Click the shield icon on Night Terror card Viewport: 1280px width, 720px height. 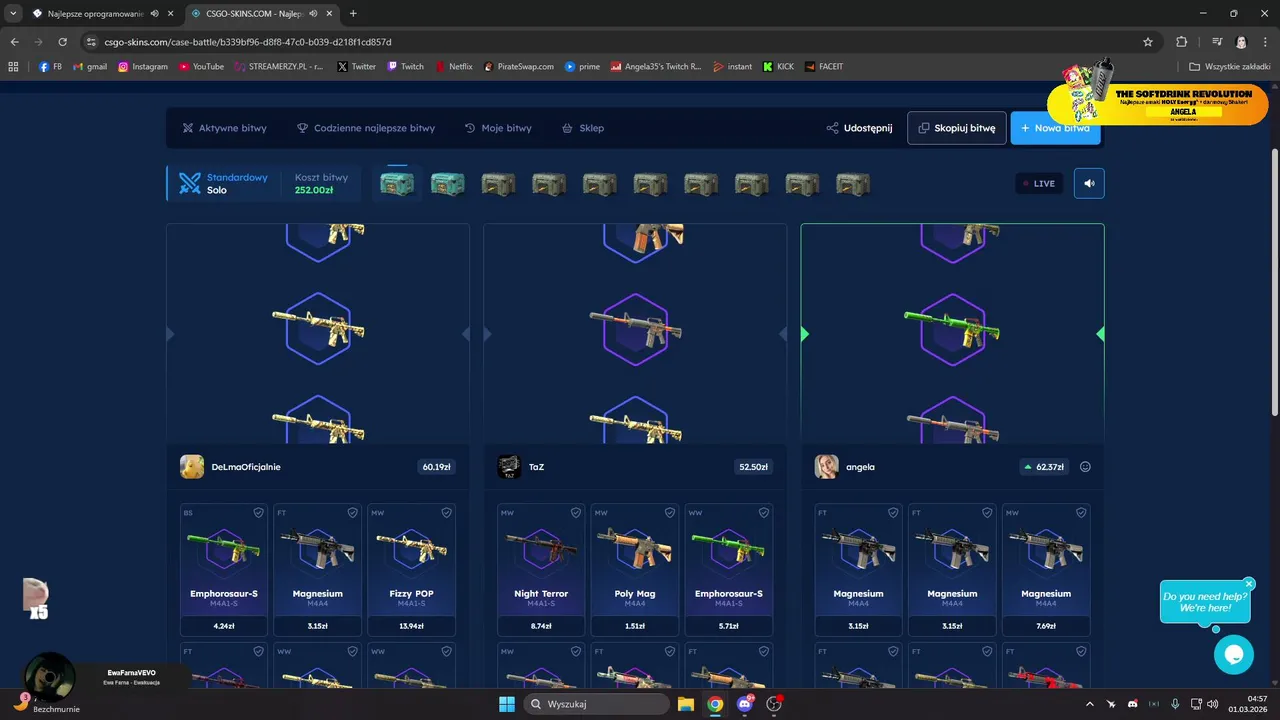(x=575, y=513)
